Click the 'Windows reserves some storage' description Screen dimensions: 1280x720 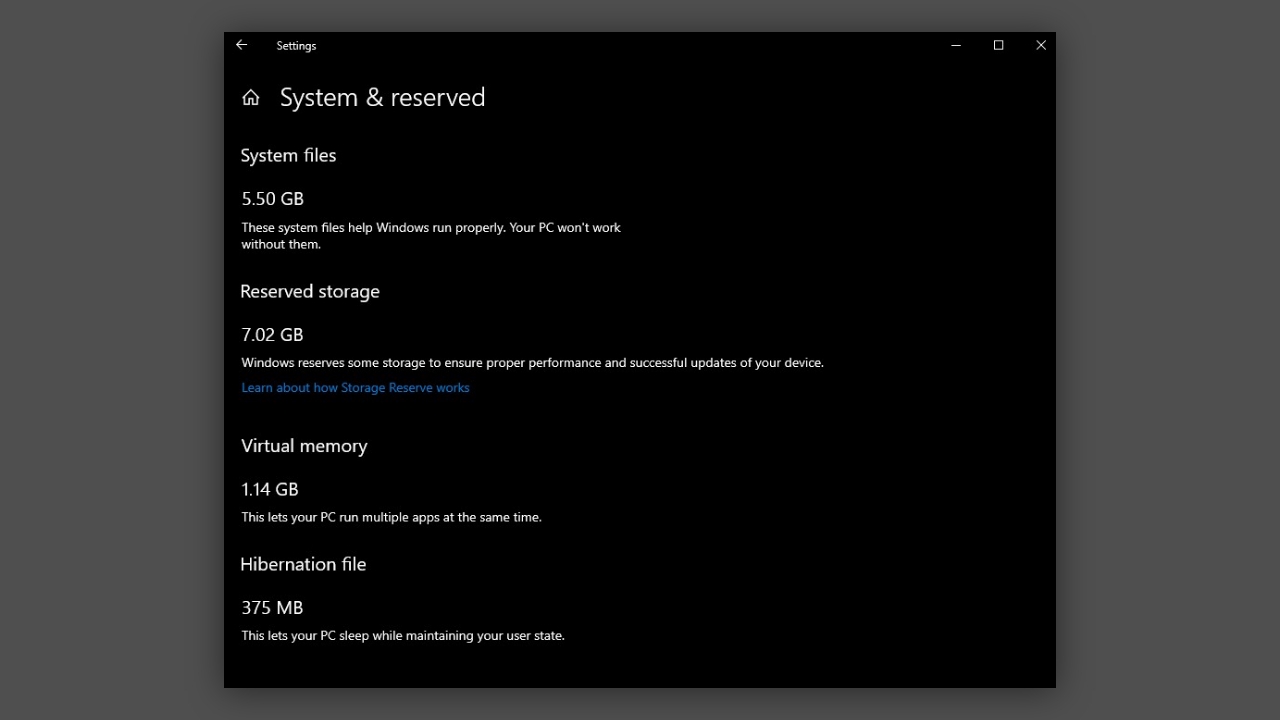532,363
